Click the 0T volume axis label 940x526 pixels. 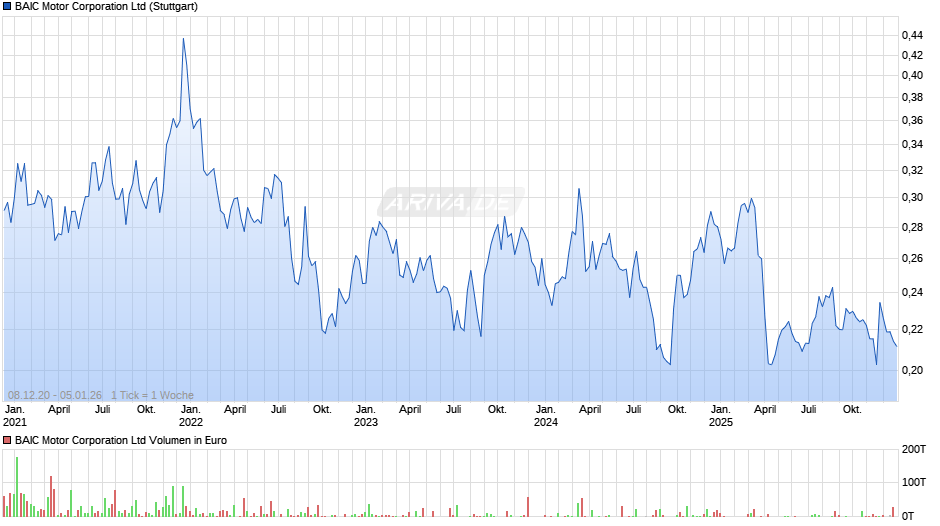pos(908,516)
